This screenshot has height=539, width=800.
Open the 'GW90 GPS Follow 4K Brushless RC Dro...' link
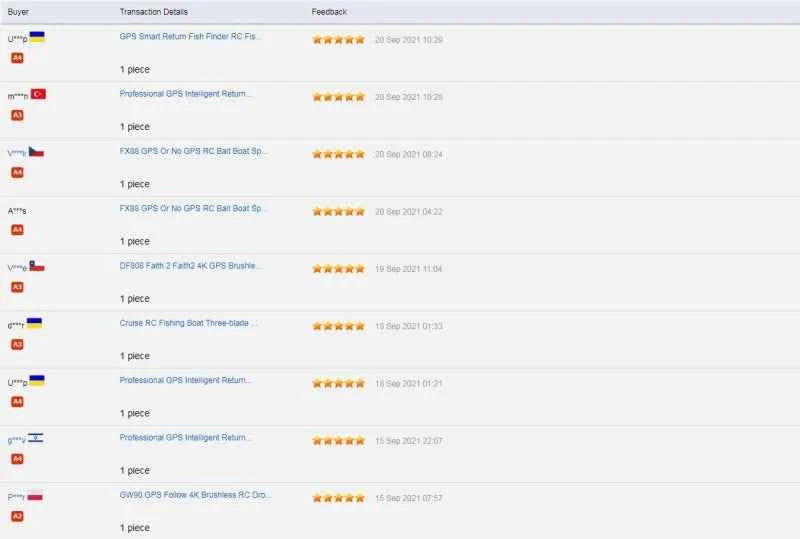(x=195, y=495)
